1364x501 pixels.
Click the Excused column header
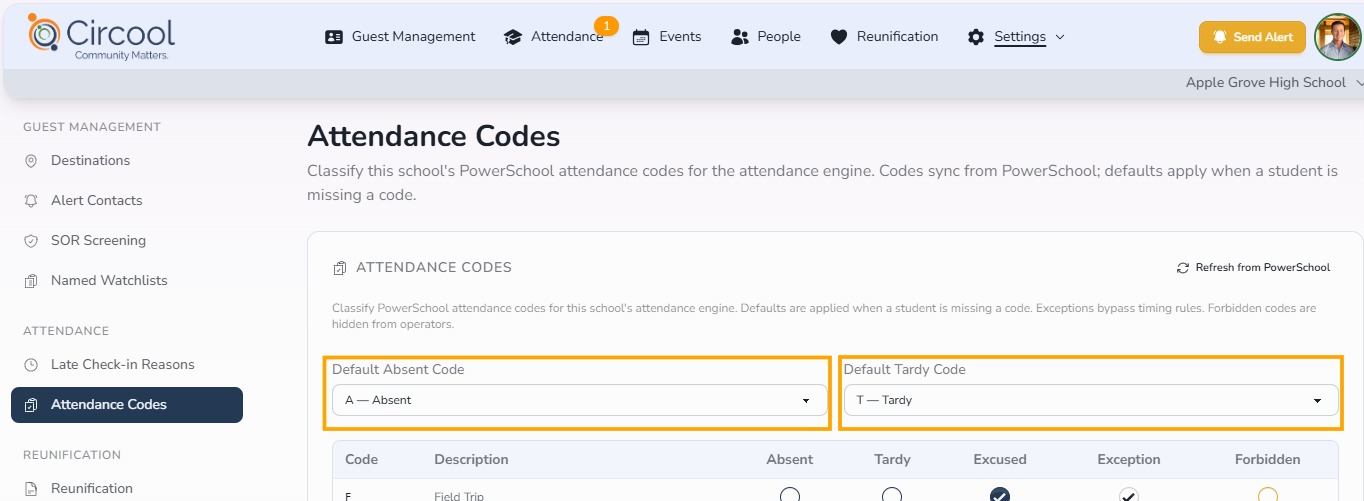(x=1000, y=460)
